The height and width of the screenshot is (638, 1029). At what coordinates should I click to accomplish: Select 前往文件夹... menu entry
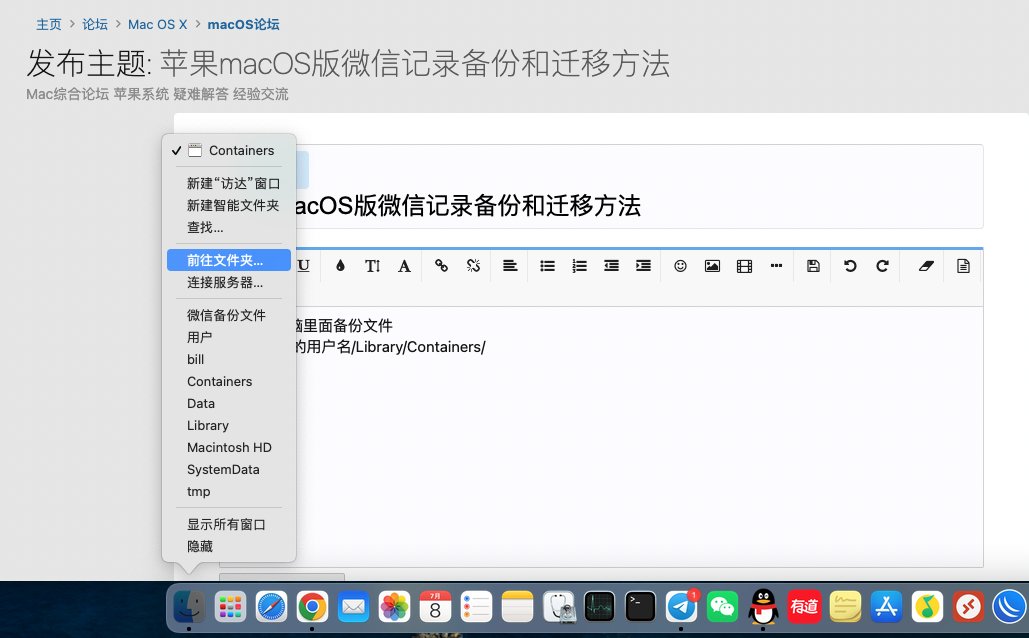click(229, 261)
